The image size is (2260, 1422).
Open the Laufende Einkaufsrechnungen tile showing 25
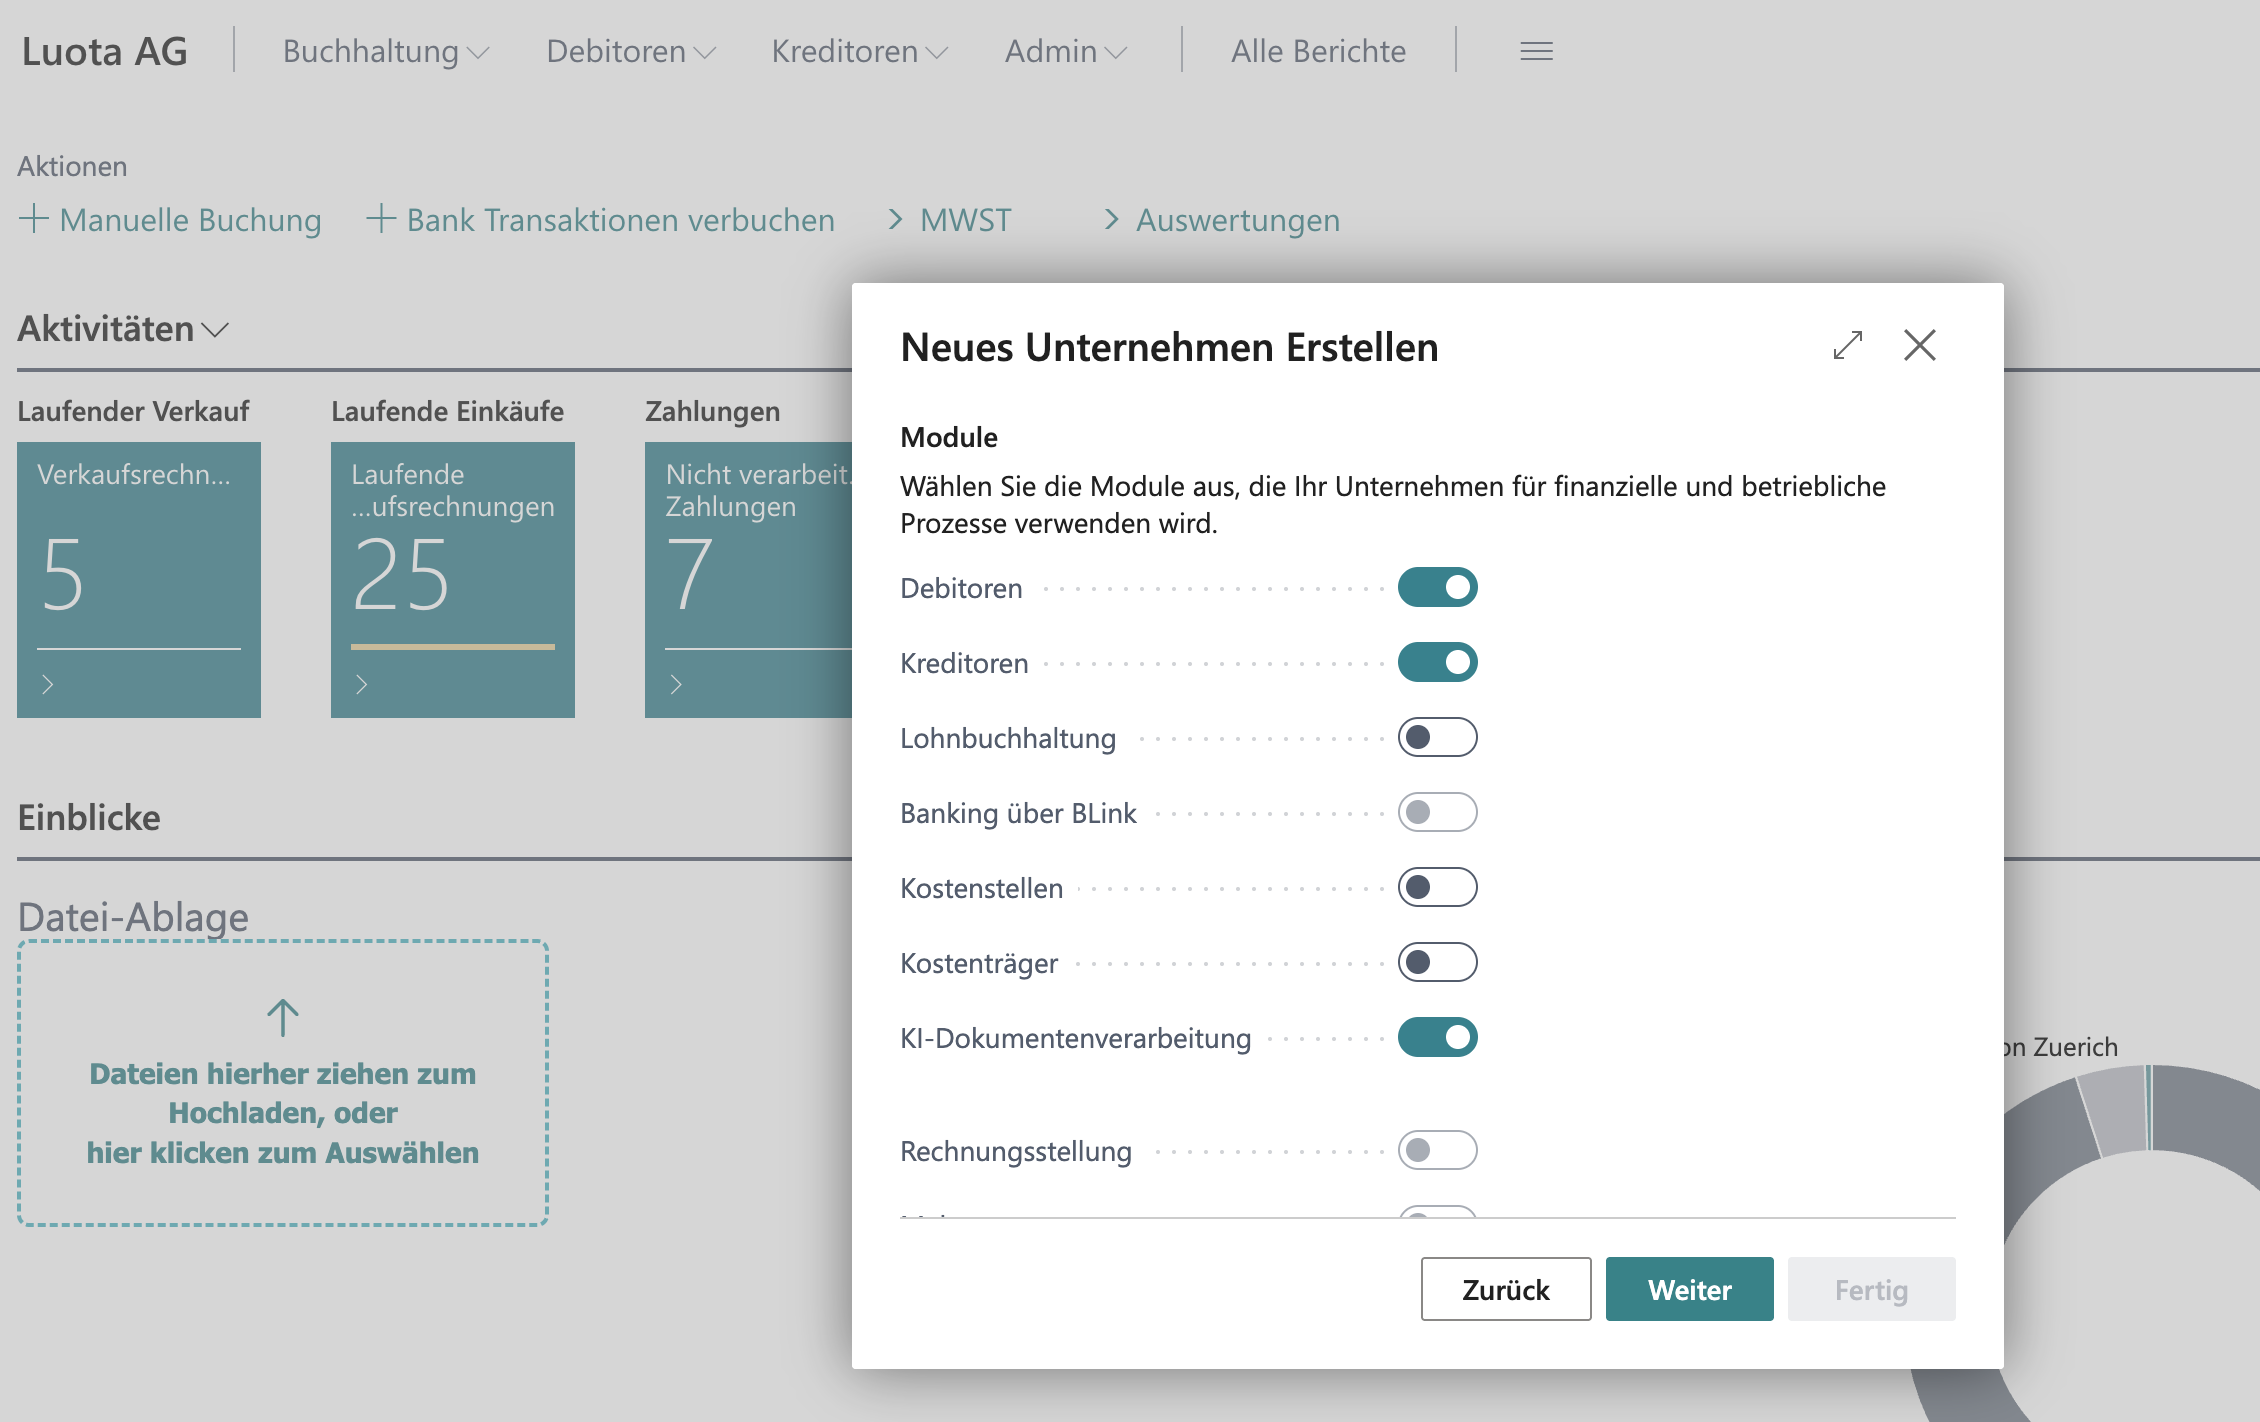[453, 580]
